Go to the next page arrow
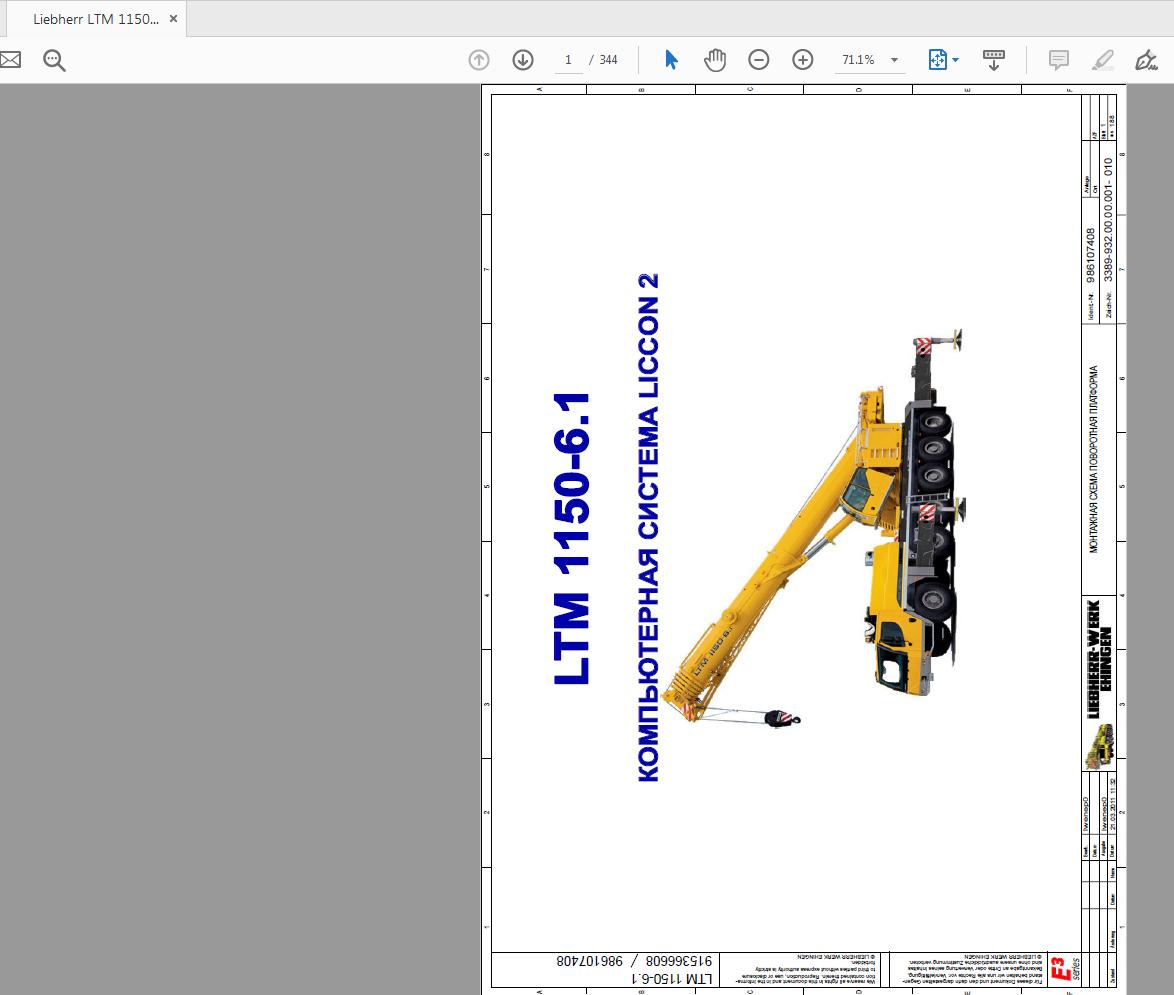 [x=522, y=60]
